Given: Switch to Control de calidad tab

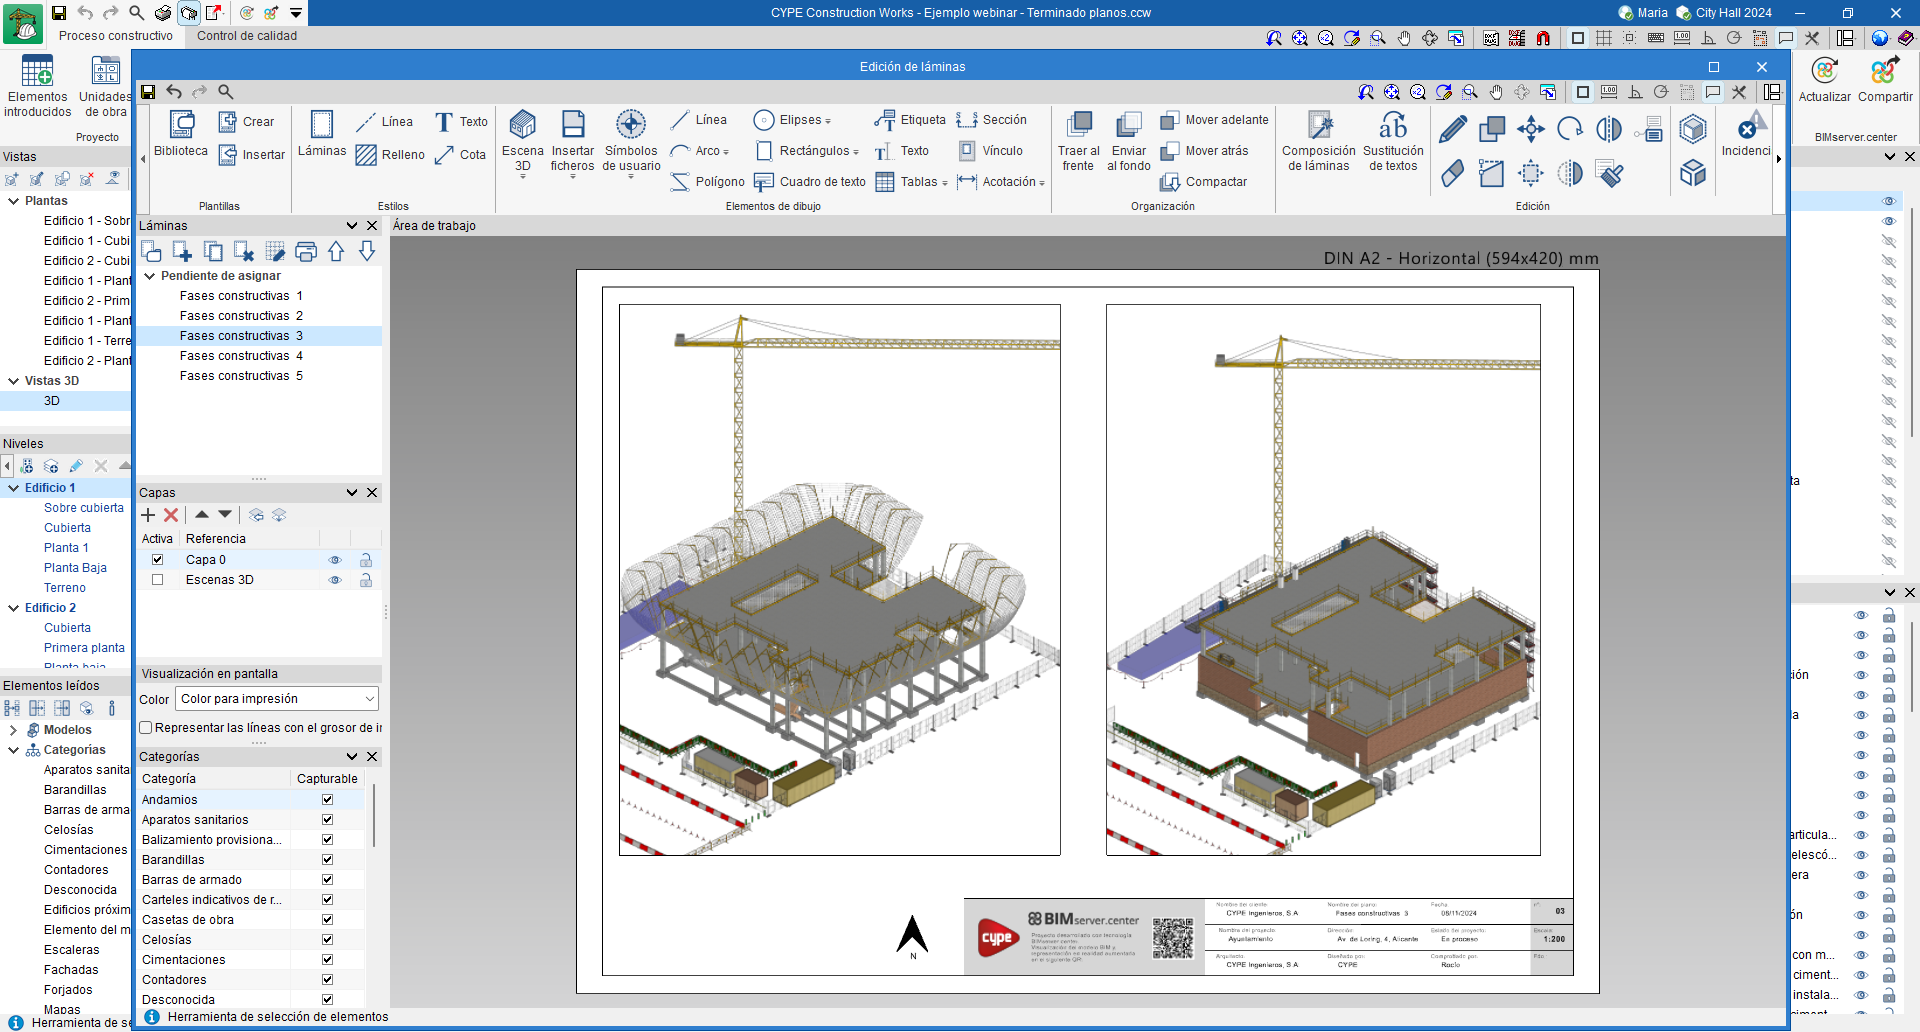Looking at the screenshot, I should 247,36.
